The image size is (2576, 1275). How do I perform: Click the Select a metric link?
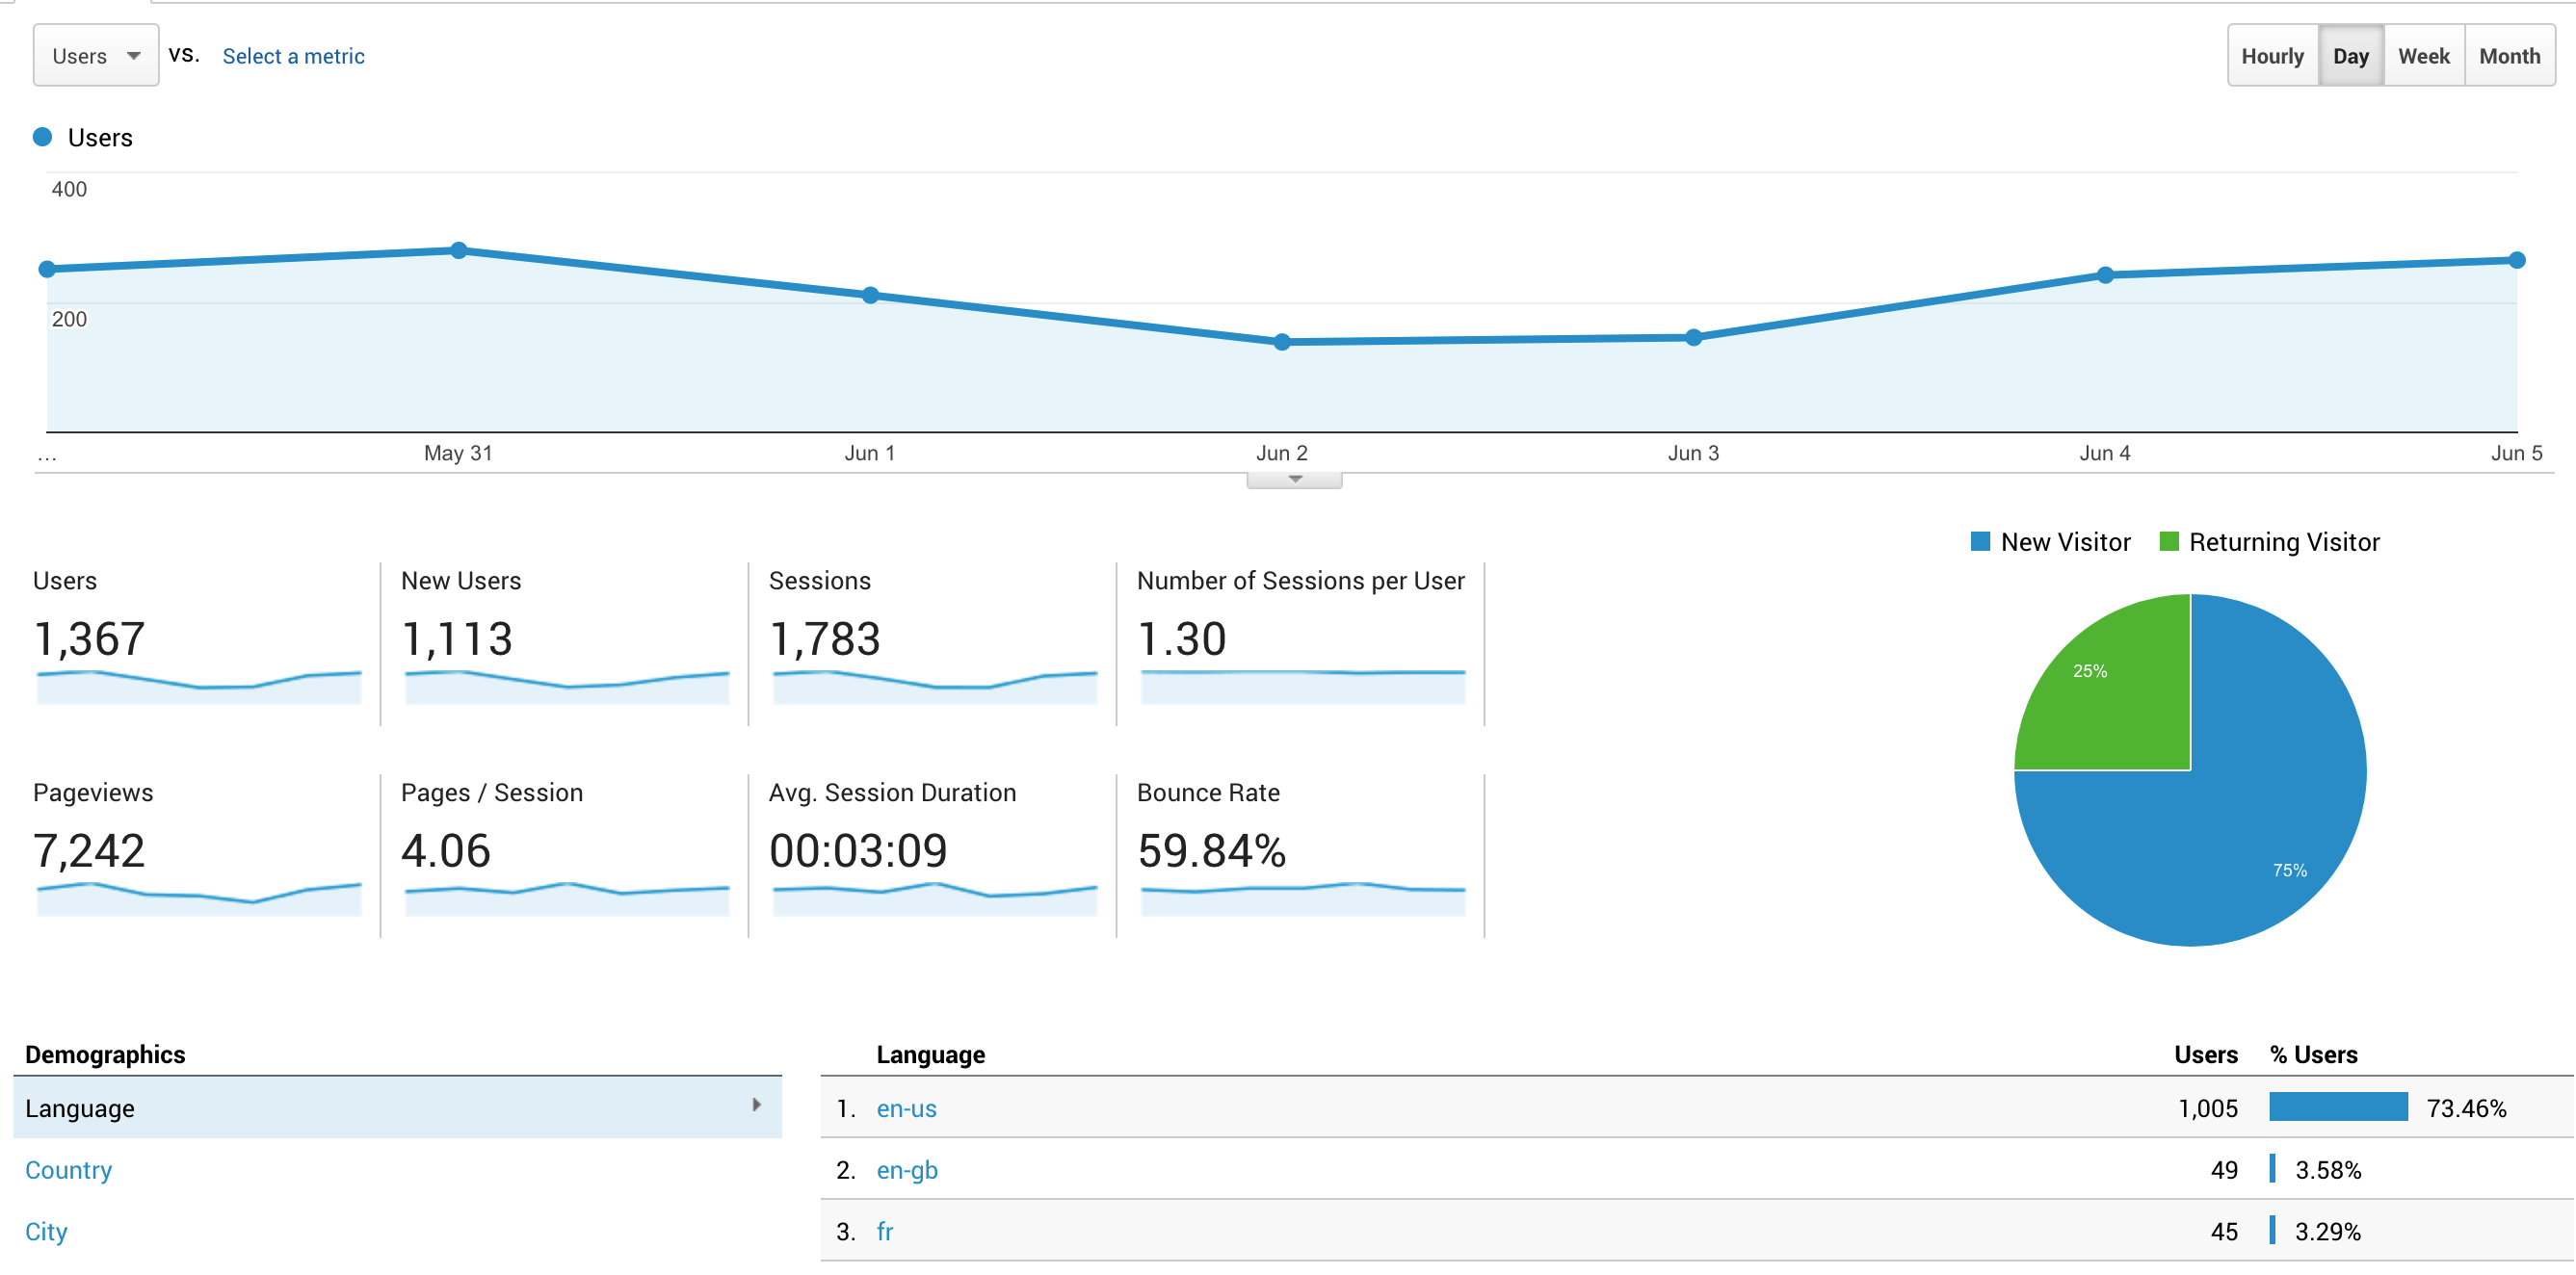[x=293, y=56]
